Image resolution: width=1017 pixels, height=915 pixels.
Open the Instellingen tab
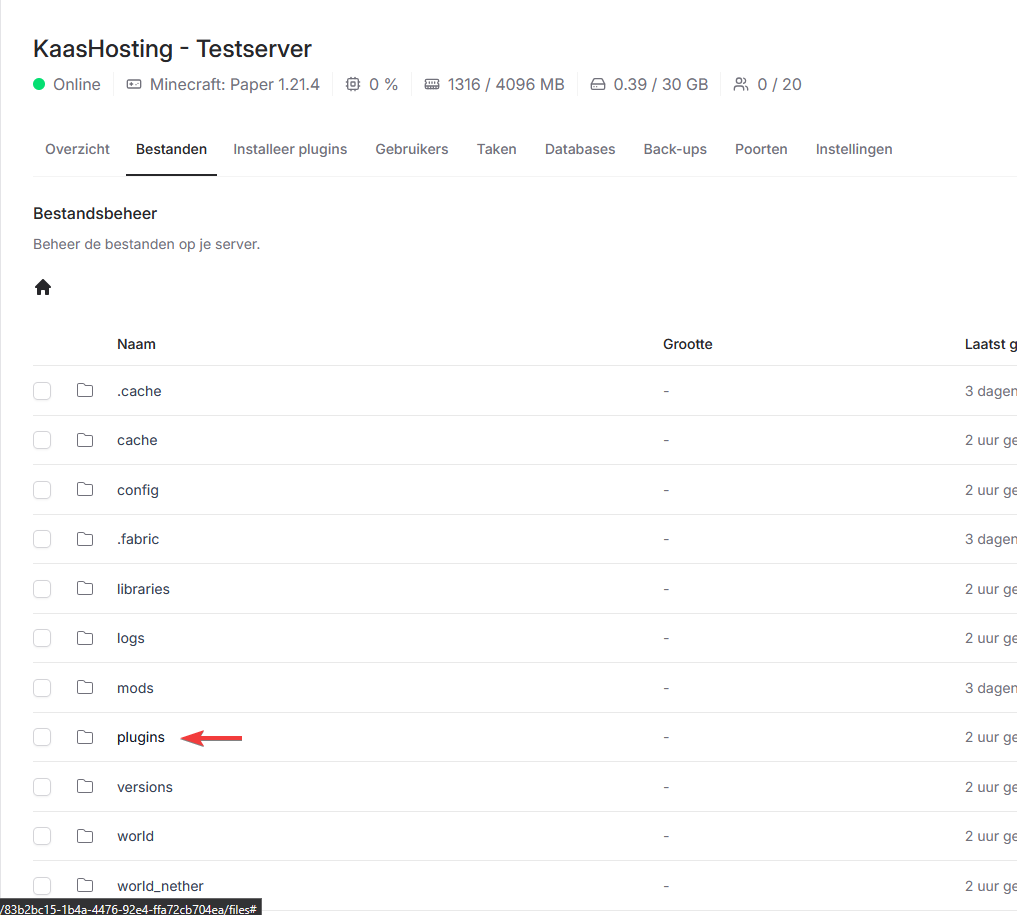tap(854, 149)
